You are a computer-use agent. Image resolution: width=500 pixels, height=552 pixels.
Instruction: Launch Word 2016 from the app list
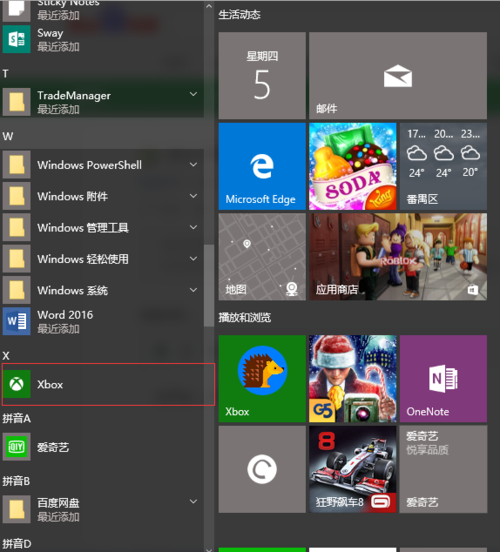point(102,321)
